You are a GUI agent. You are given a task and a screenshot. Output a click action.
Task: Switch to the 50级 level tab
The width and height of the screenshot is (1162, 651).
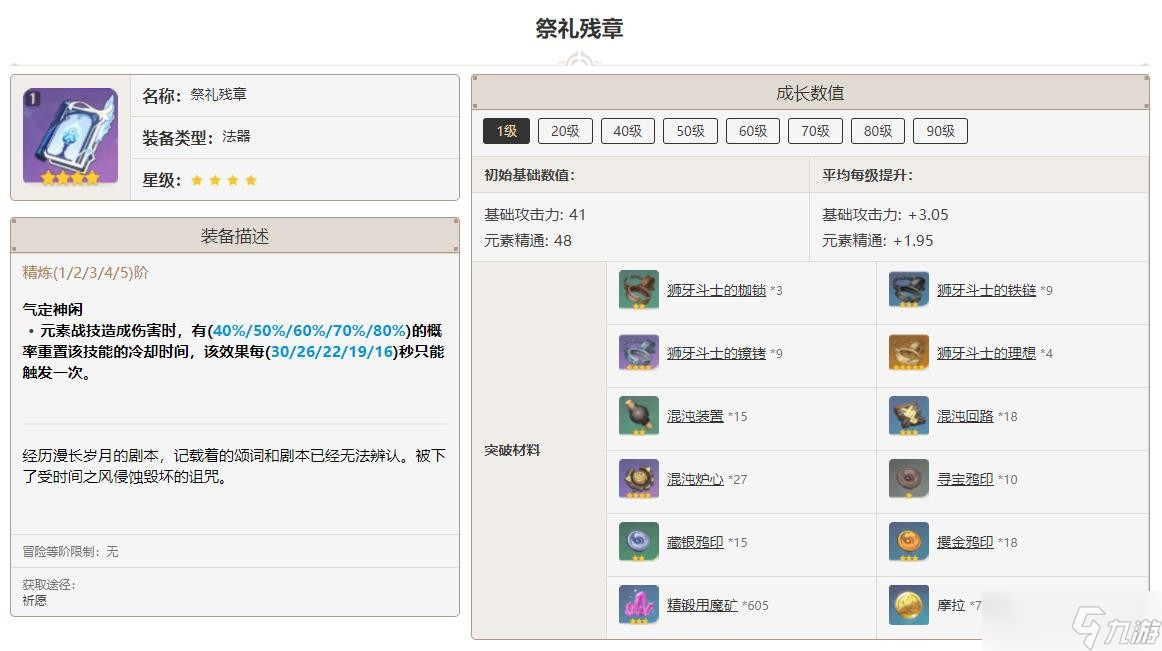[690, 131]
